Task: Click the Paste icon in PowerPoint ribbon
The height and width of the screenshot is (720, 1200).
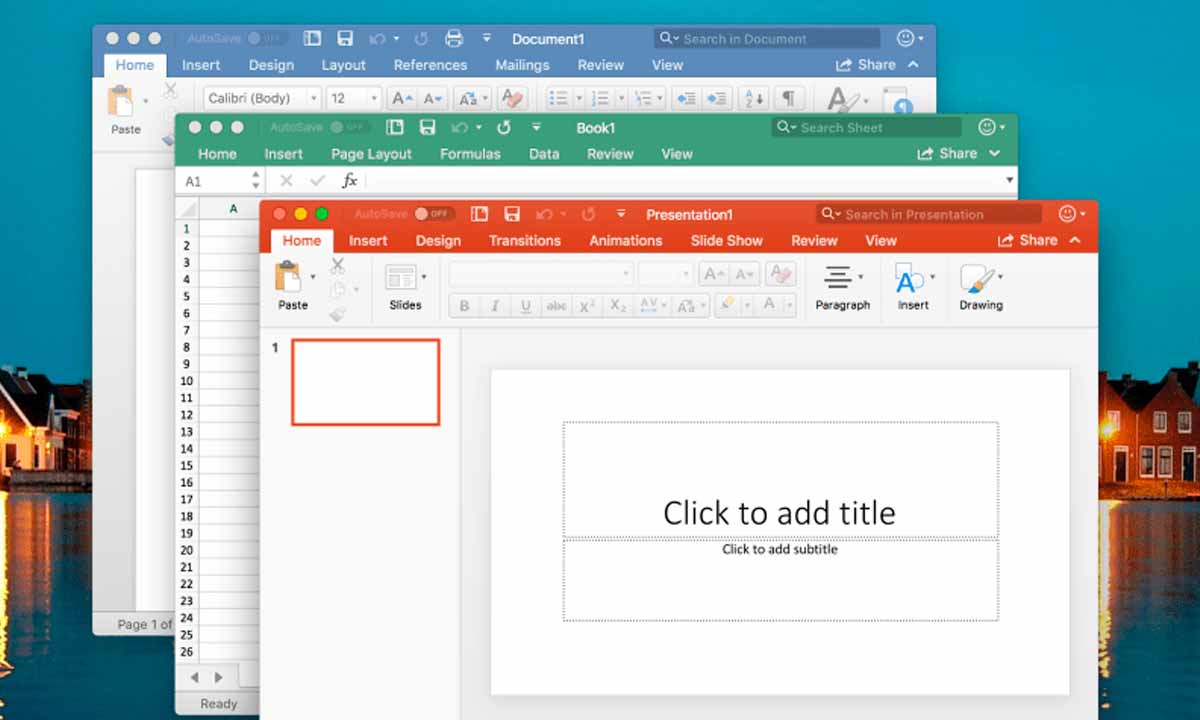Action: coord(290,277)
